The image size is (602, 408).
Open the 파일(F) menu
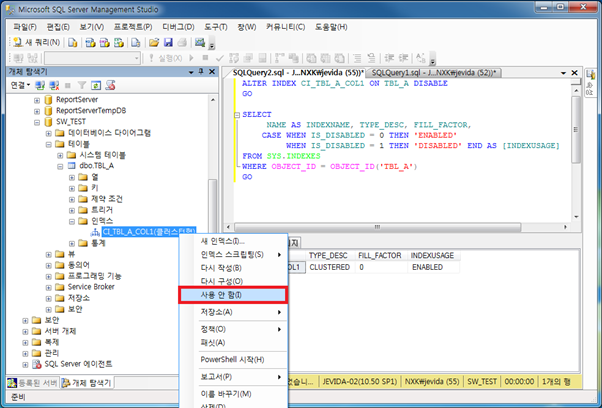[25, 27]
